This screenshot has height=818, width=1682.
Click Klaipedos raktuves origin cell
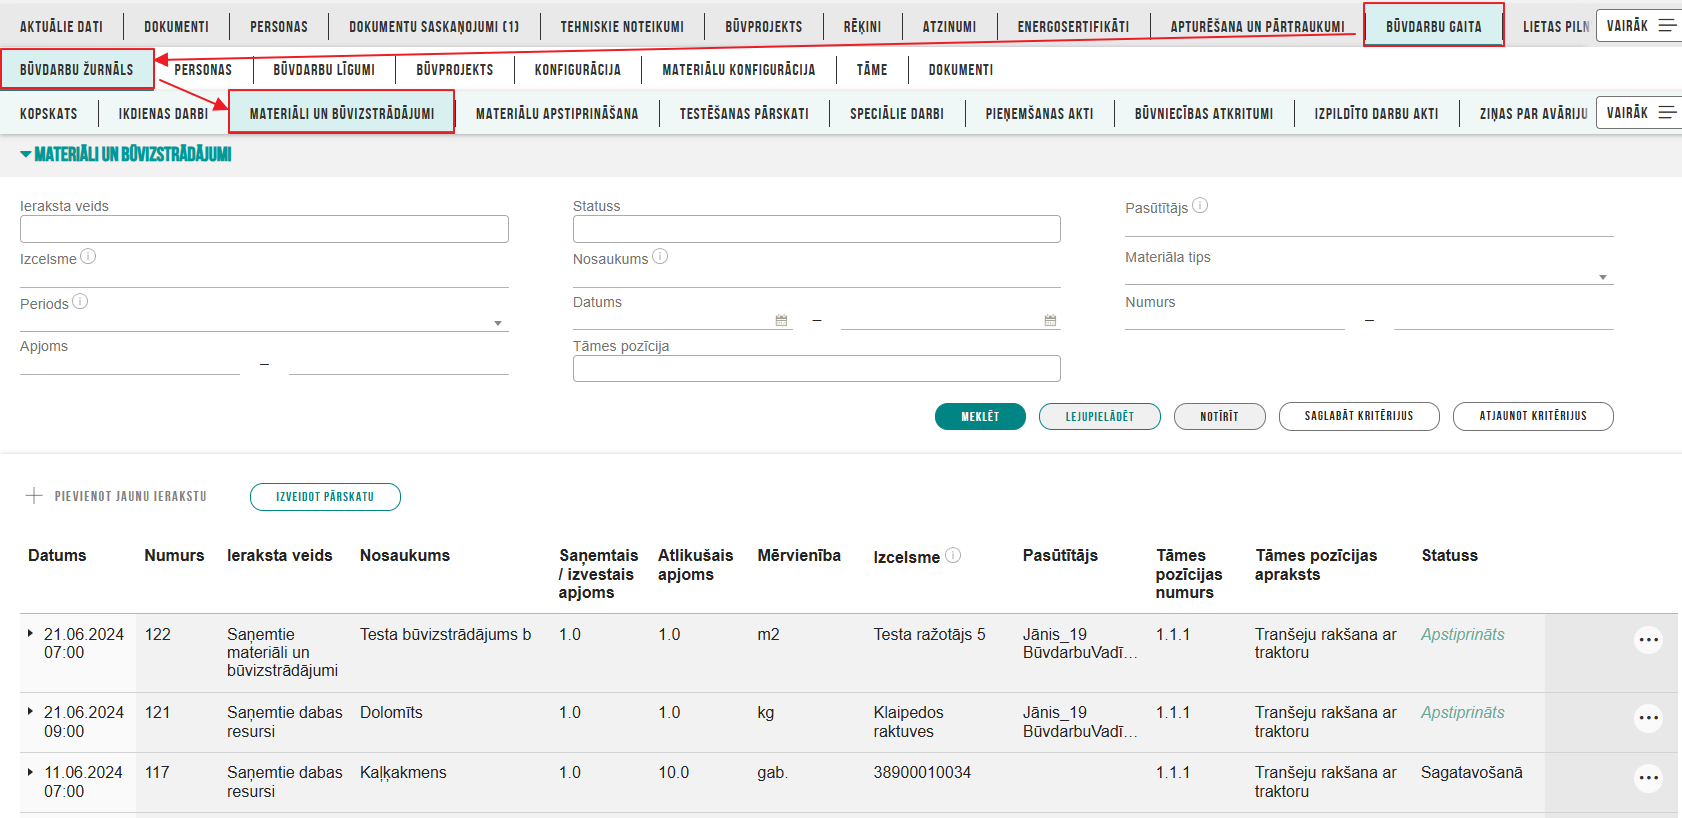pyautogui.click(x=908, y=722)
